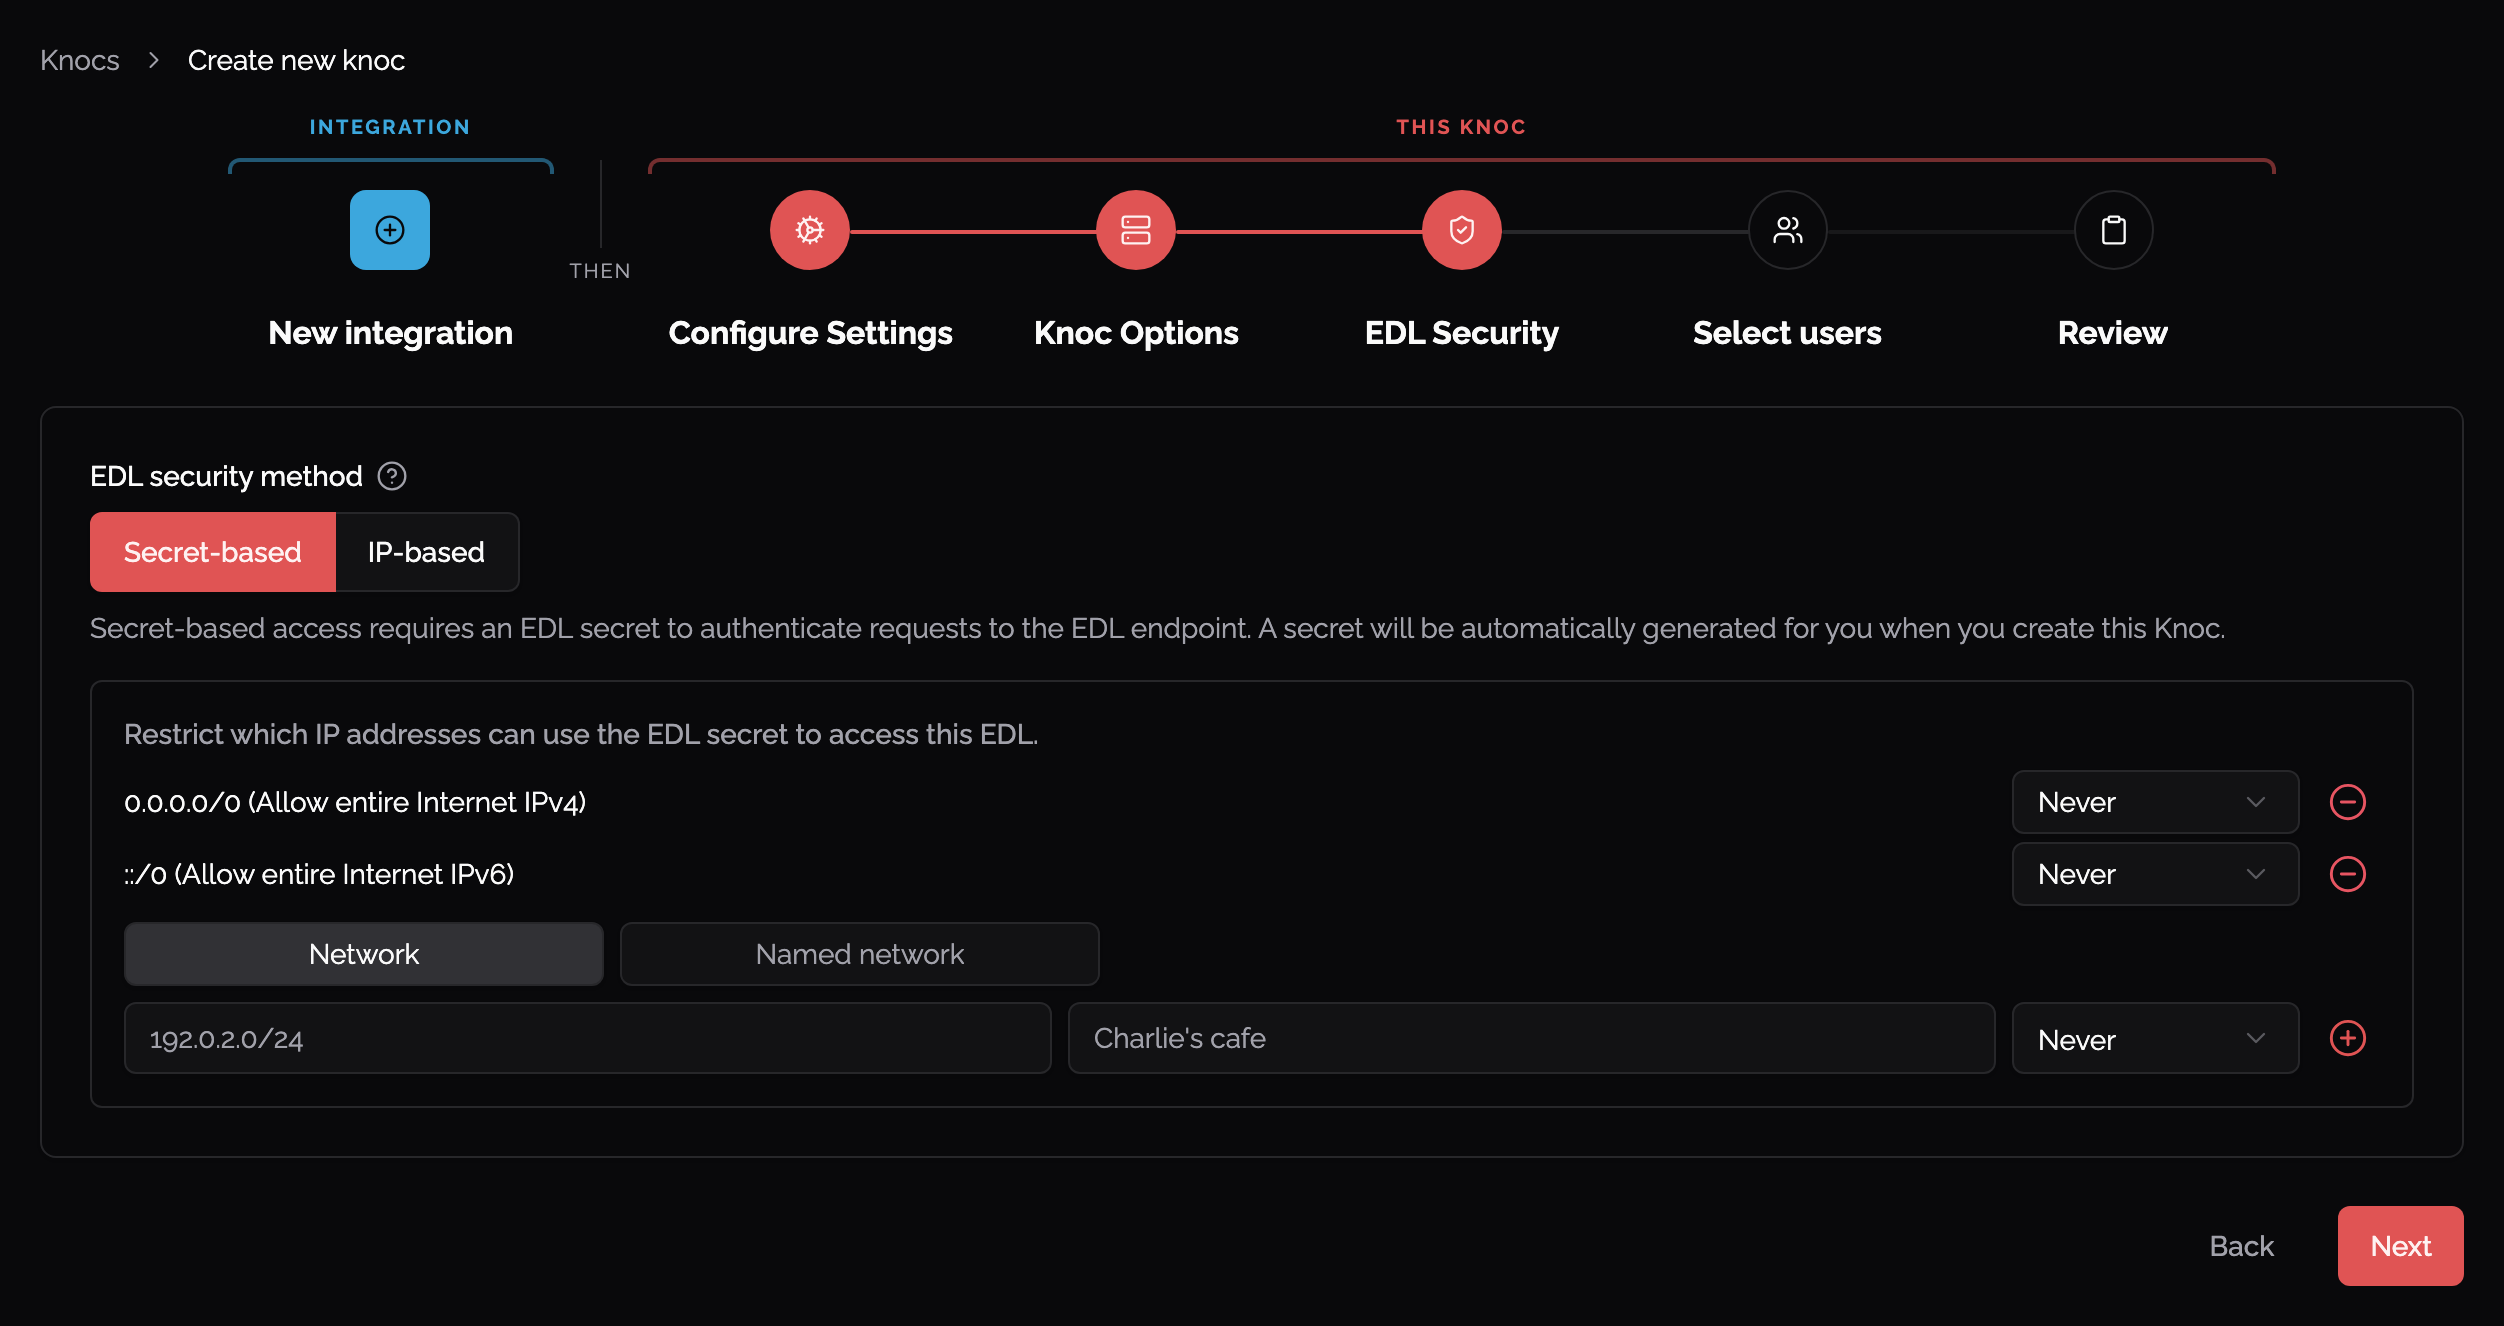Open the Never dropdown for new network
2504x1326 pixels.
tap(2155, 1038)
